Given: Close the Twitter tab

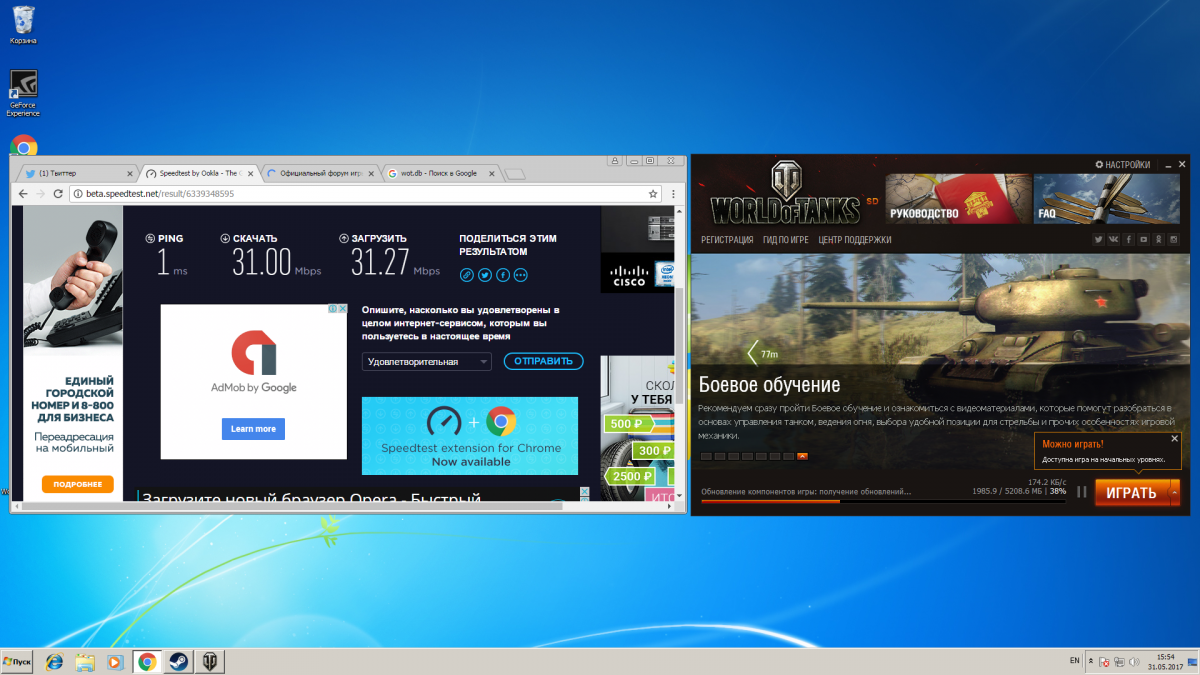Looking at the screenshot, I should click(x=130, y=173).
